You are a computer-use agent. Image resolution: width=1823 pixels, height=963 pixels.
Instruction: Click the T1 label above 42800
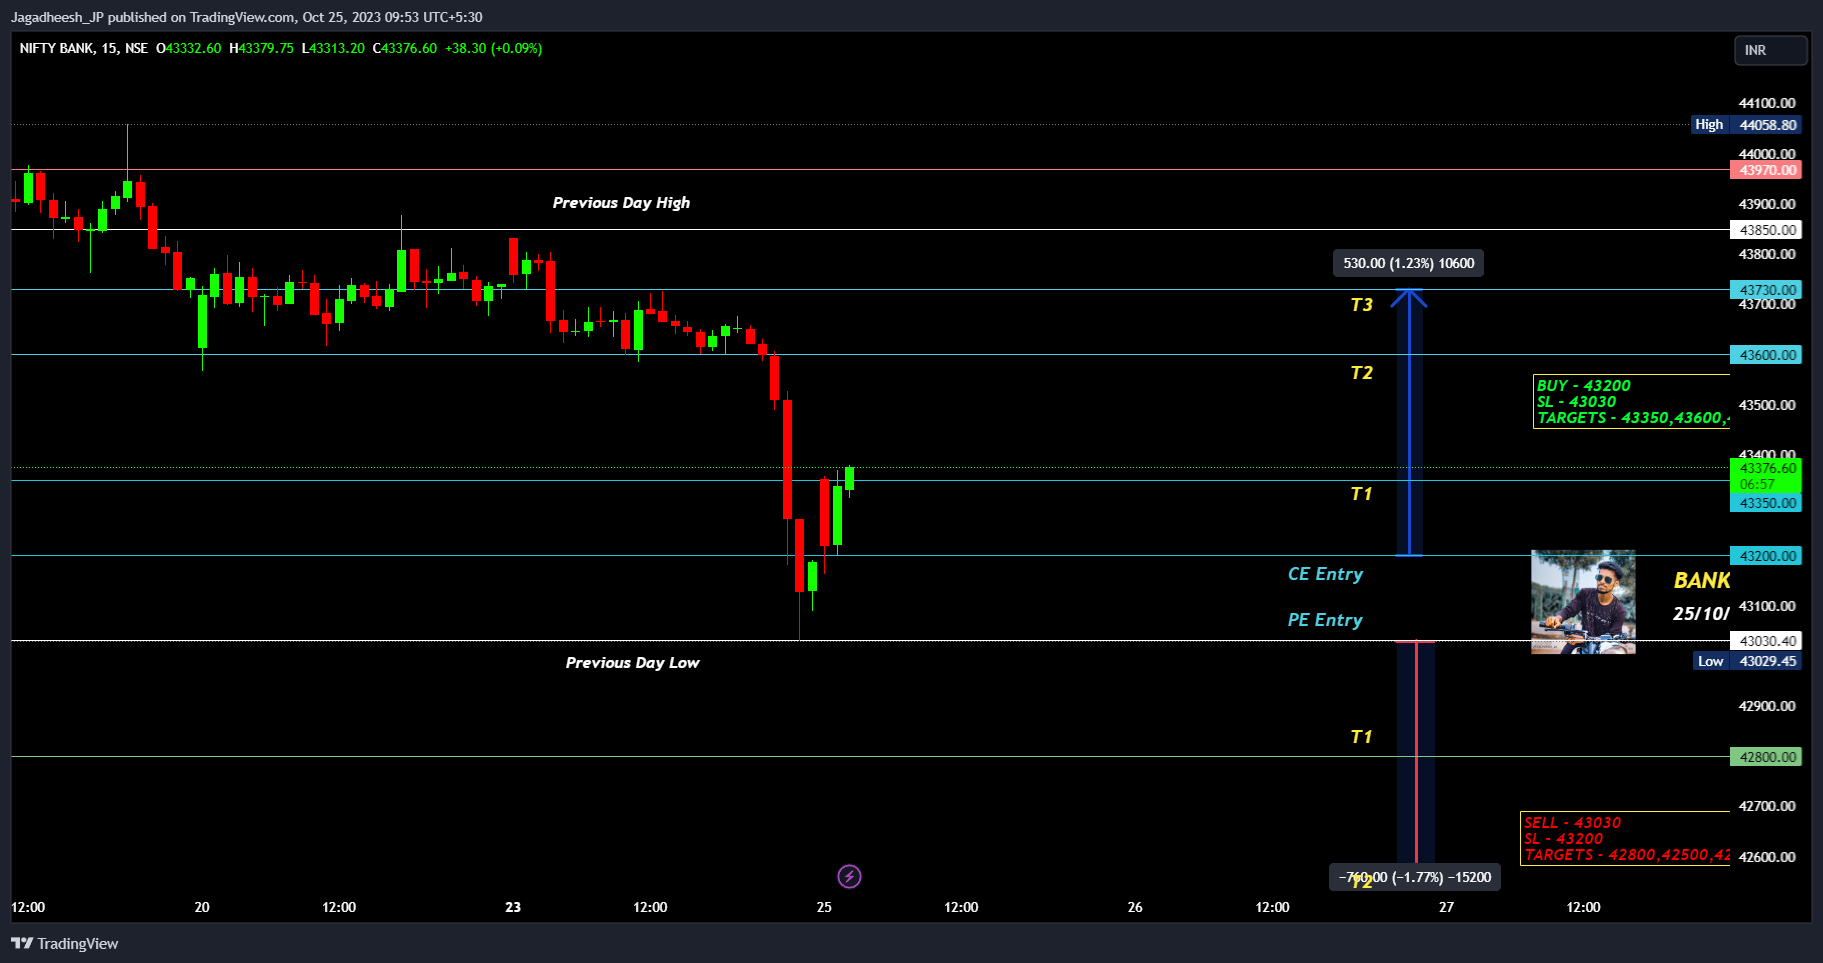(1361, 737)
